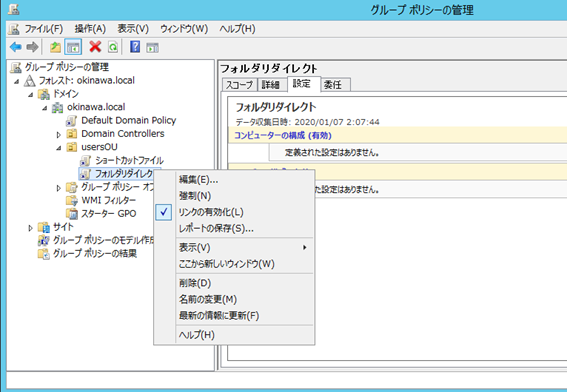Viewport: 567px width, 392px height.
Task: Click the Forward arrow toolbar icon
Action: pyautogui.click(x=33, y=47)
